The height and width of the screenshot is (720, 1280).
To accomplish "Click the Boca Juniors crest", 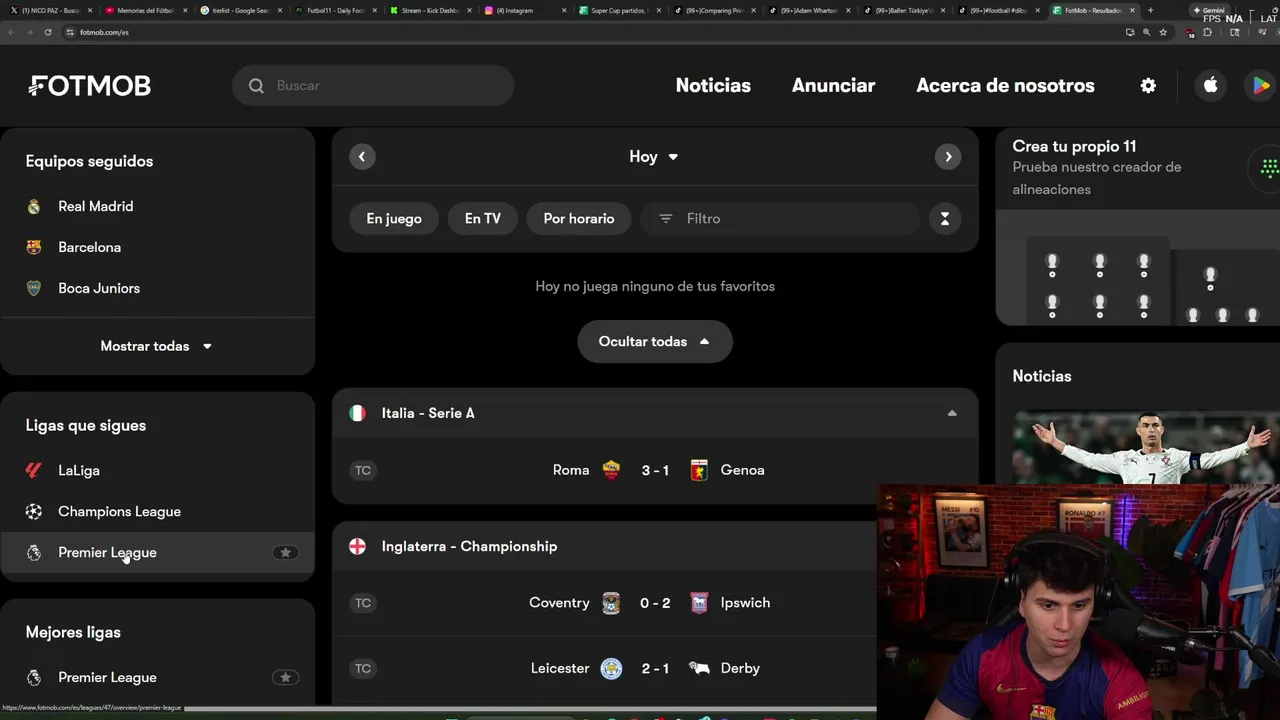I will click(x=34, y=289).
